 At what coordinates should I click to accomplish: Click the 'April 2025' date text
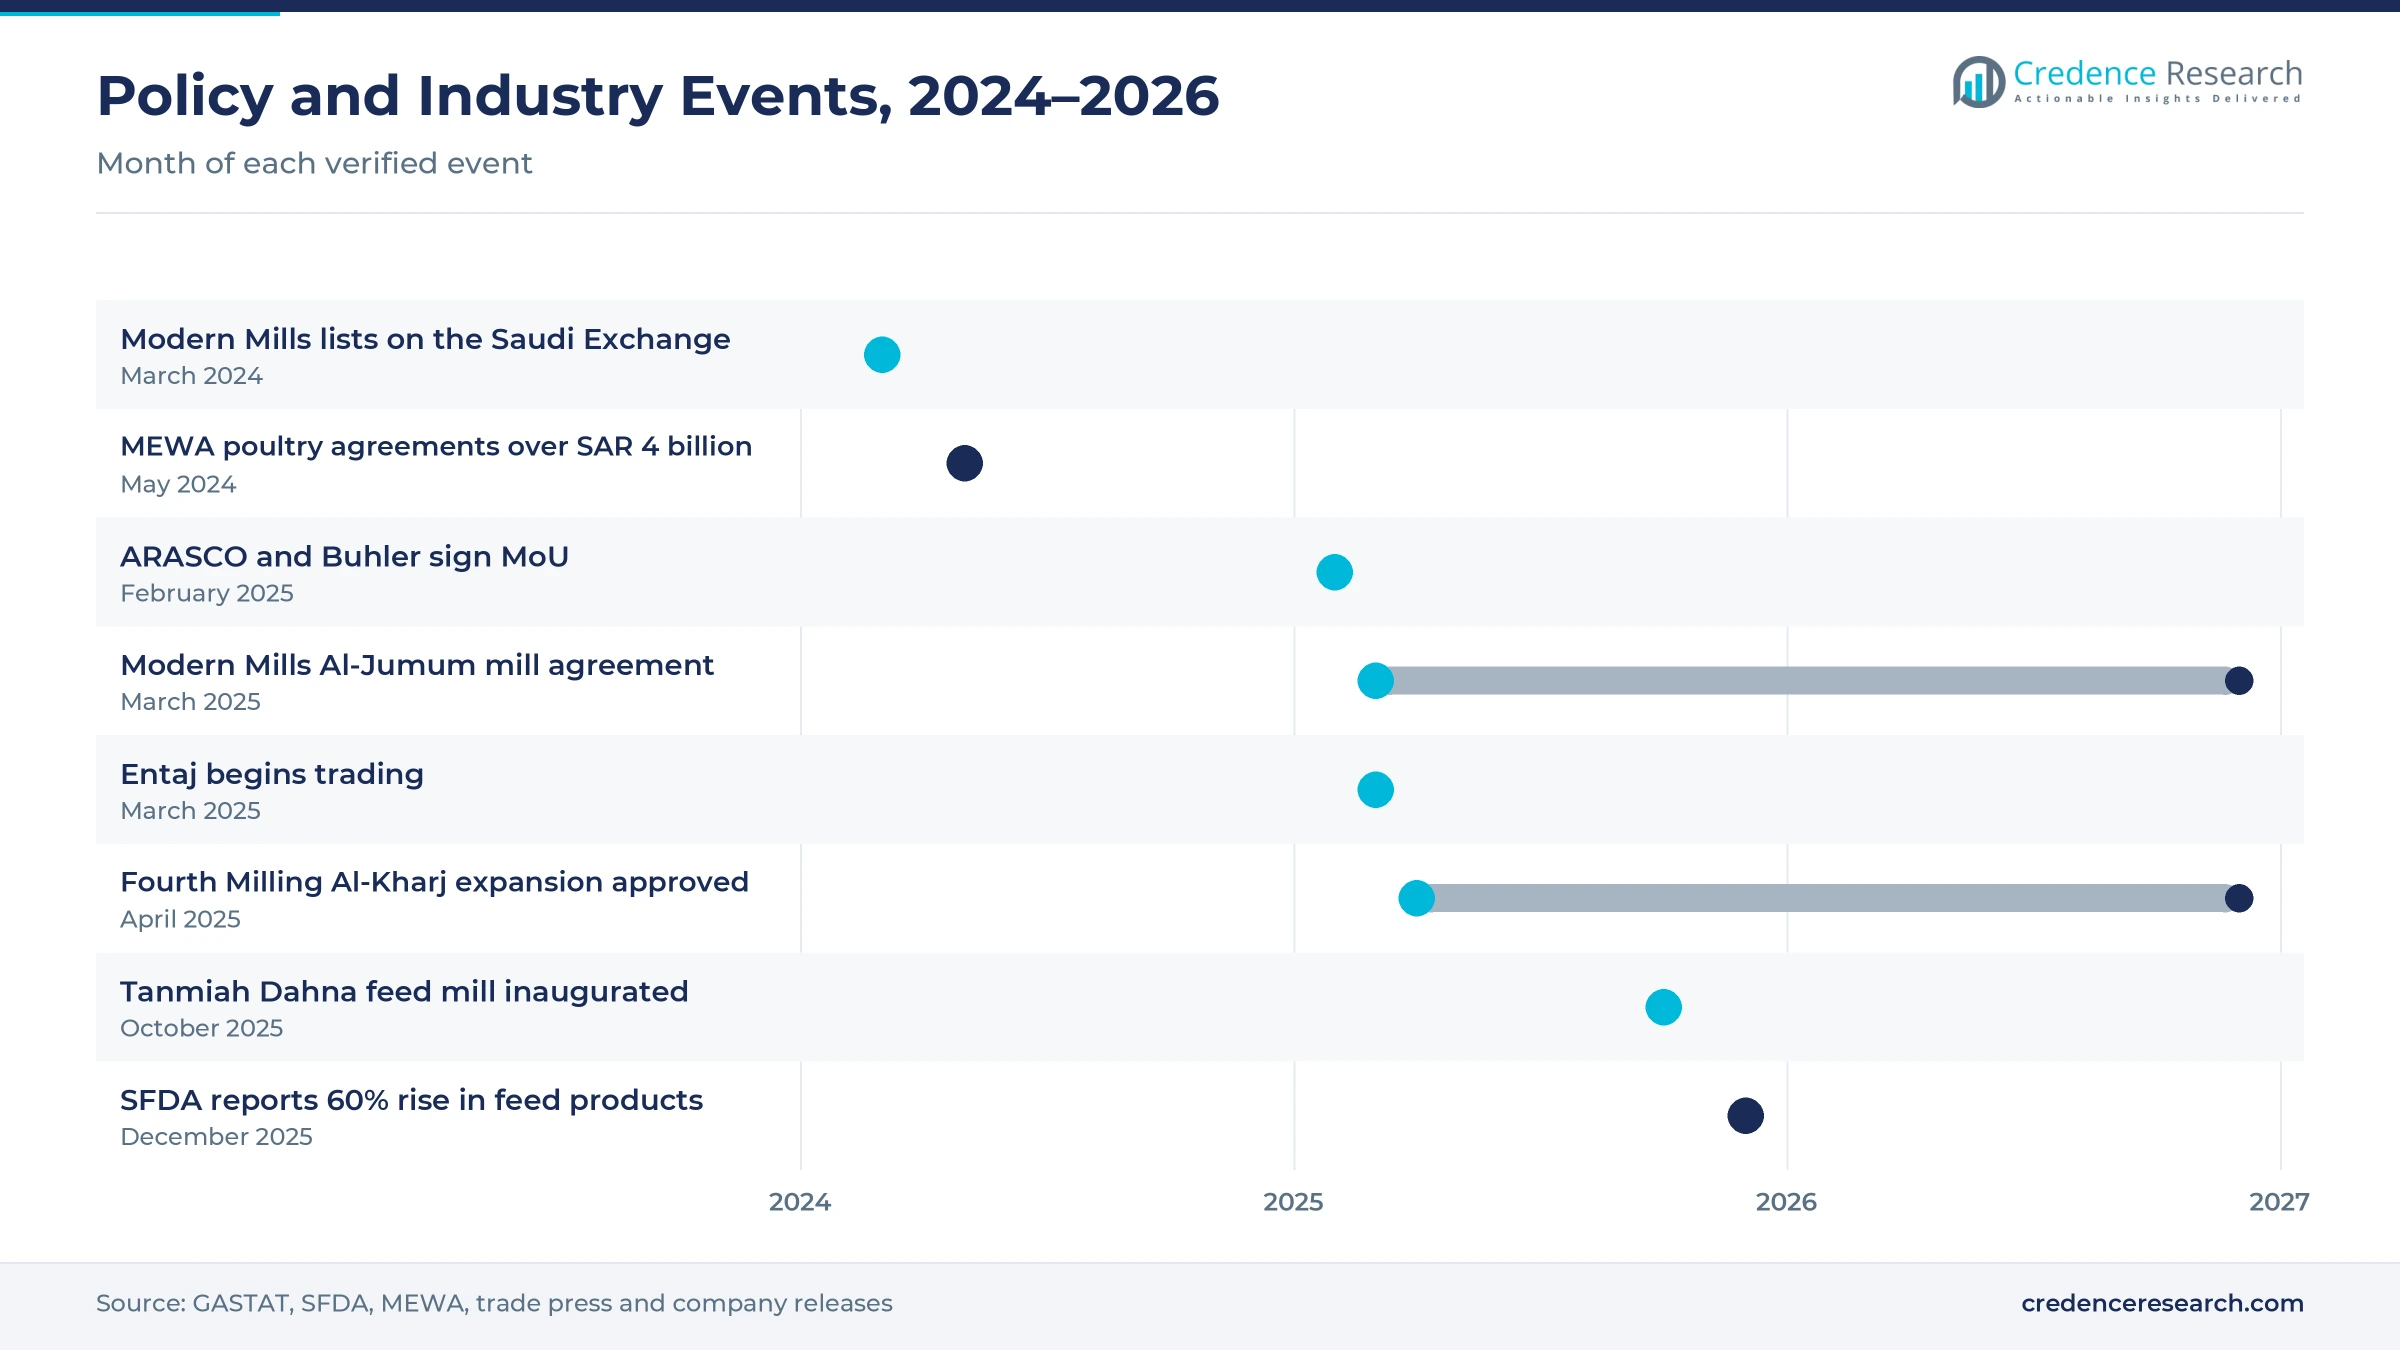point(180,920)
